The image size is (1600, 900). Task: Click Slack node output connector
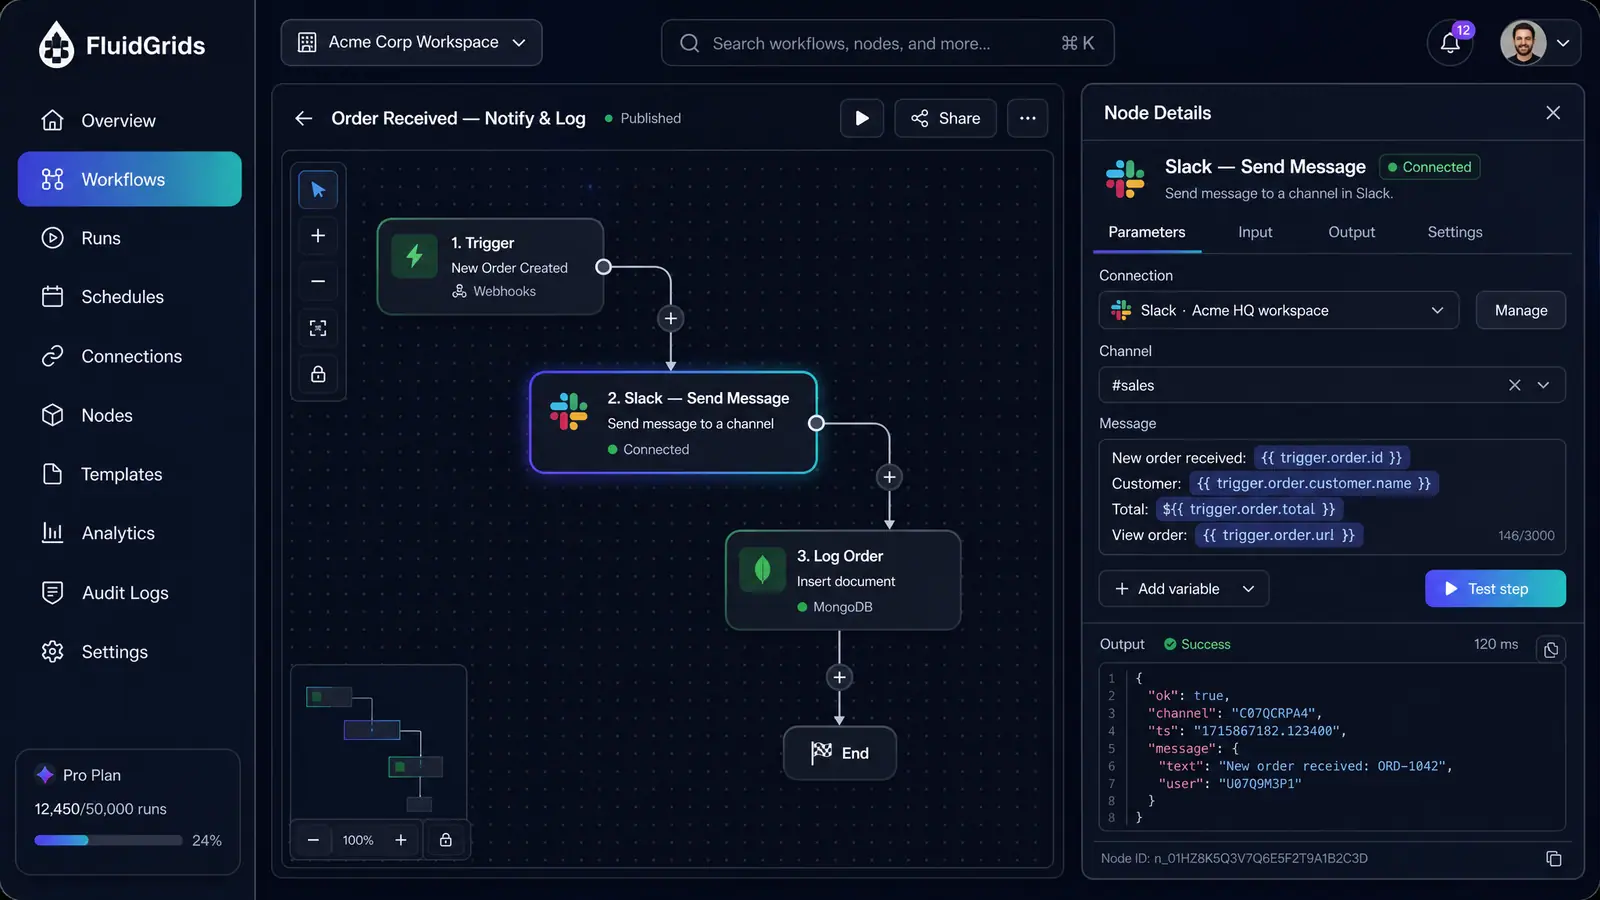[816, 423]
